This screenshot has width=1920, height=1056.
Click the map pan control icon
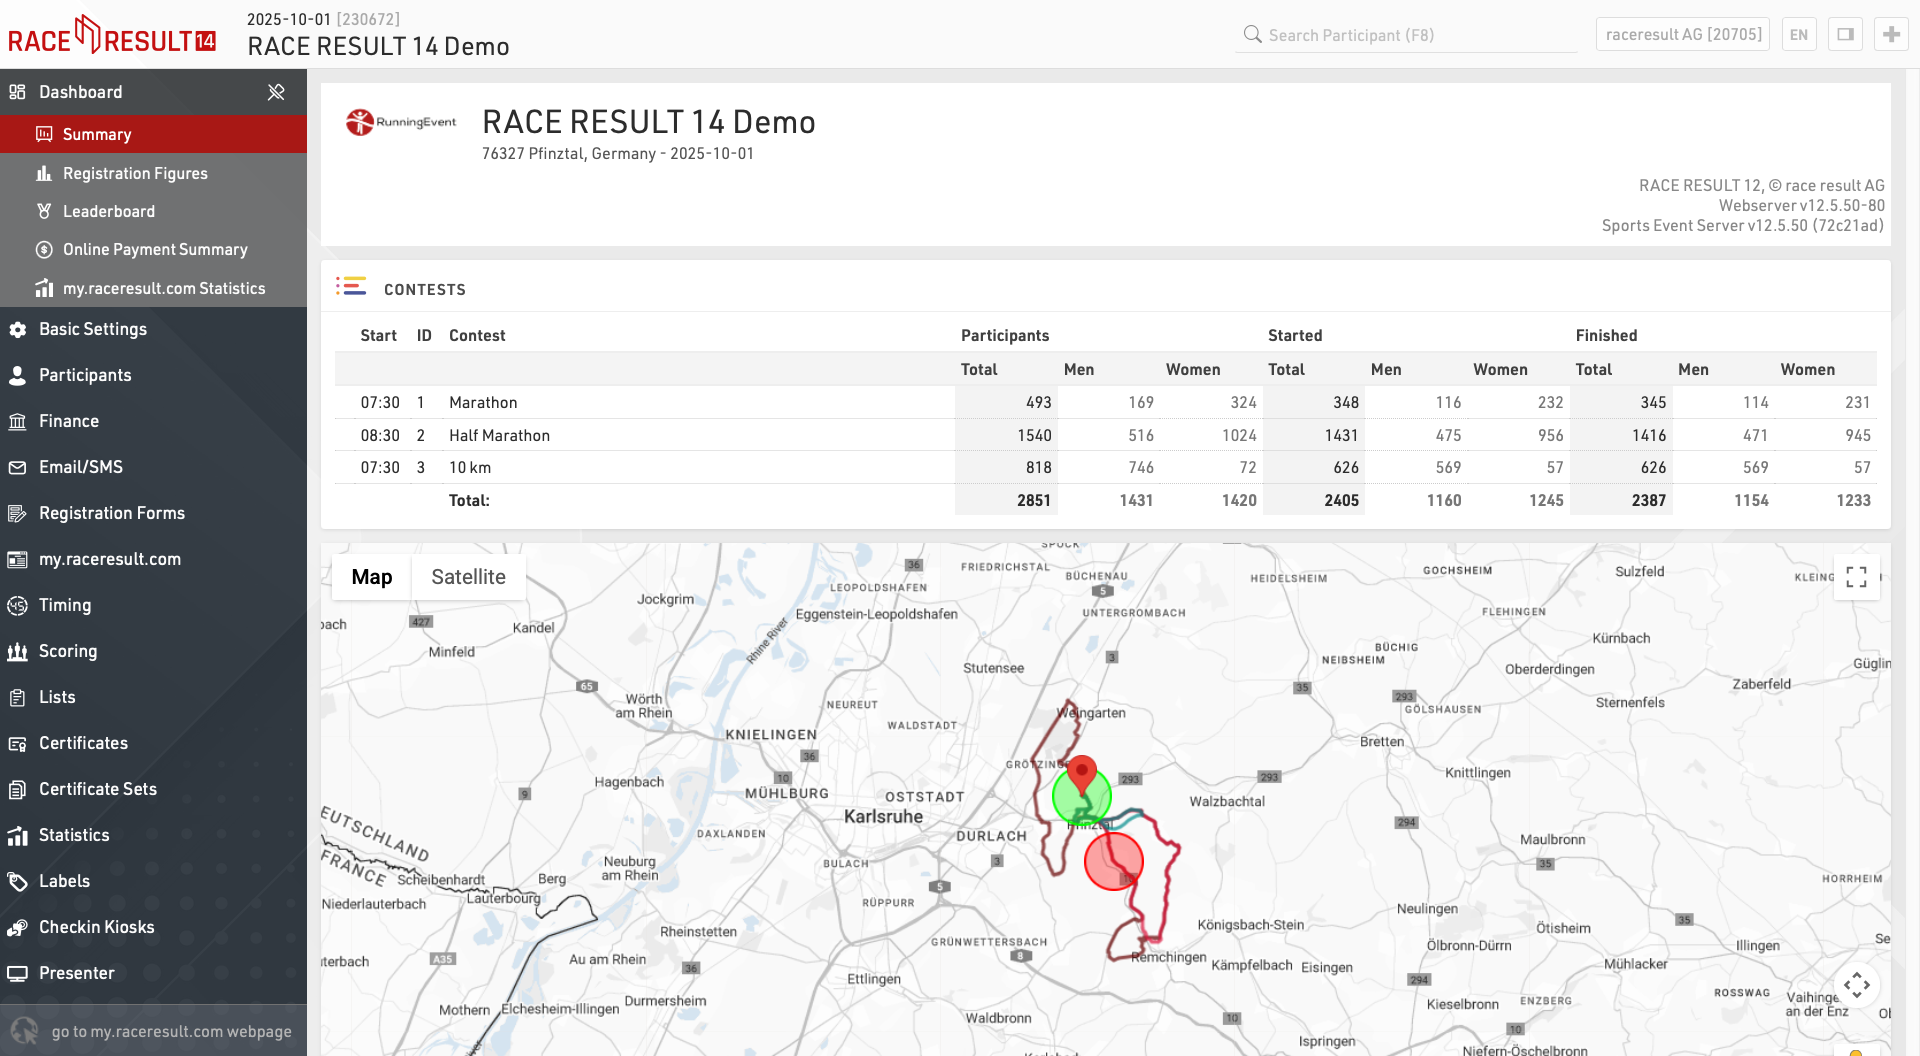(x=1856, y=985)
